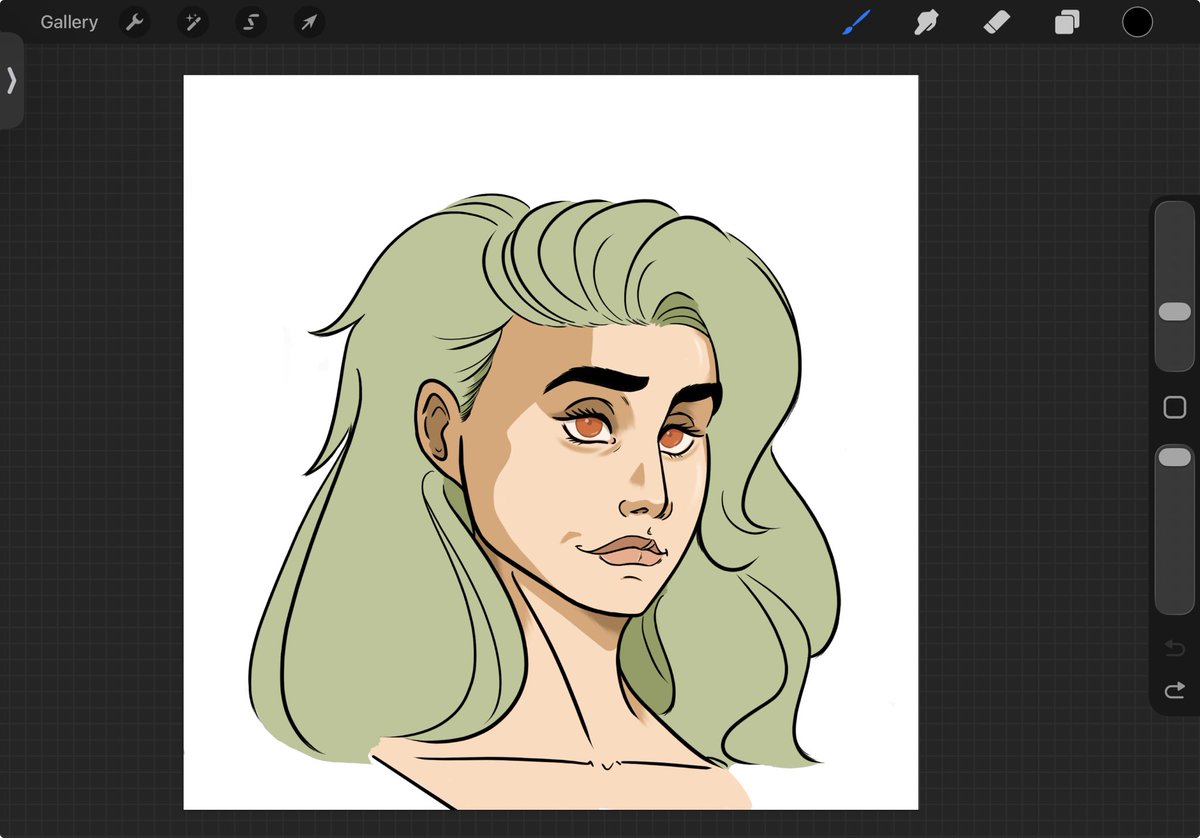Expand the left side panel chevron
The image size is (1200, 838).
pos(11,80)
